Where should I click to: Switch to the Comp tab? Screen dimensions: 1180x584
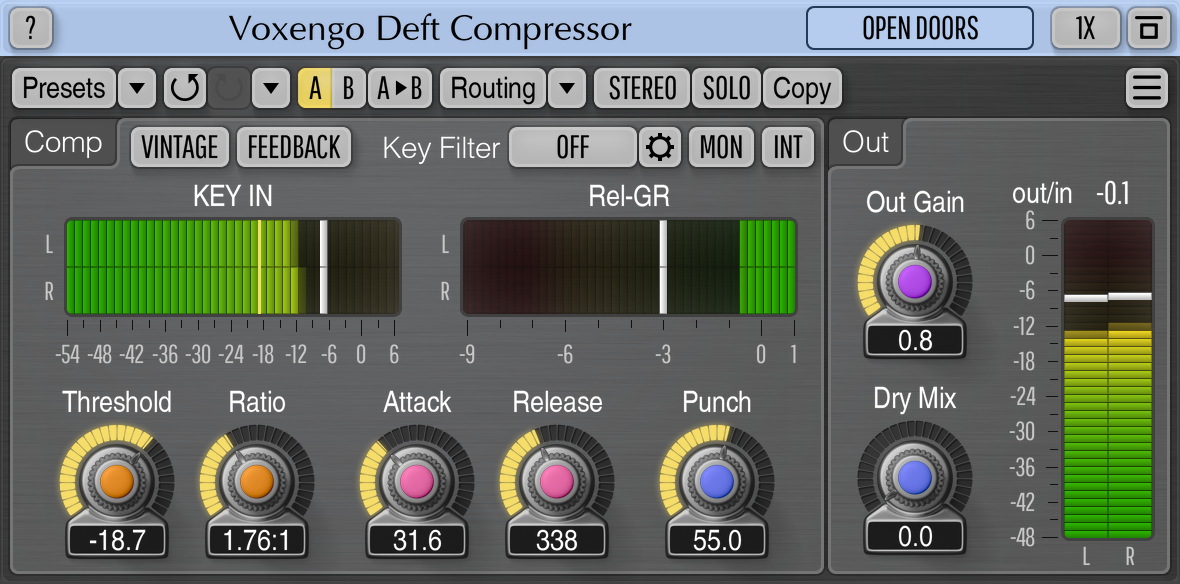62,143
